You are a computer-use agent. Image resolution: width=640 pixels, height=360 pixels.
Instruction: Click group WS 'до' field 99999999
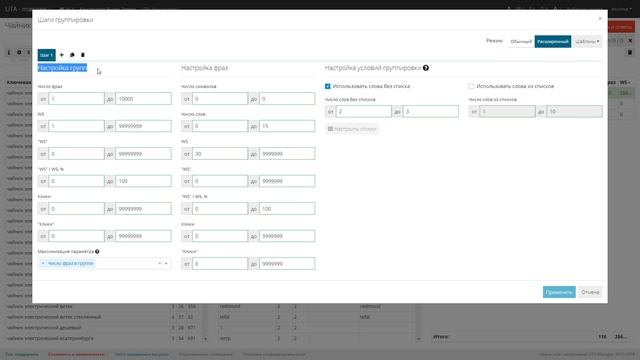coord(143,126)
